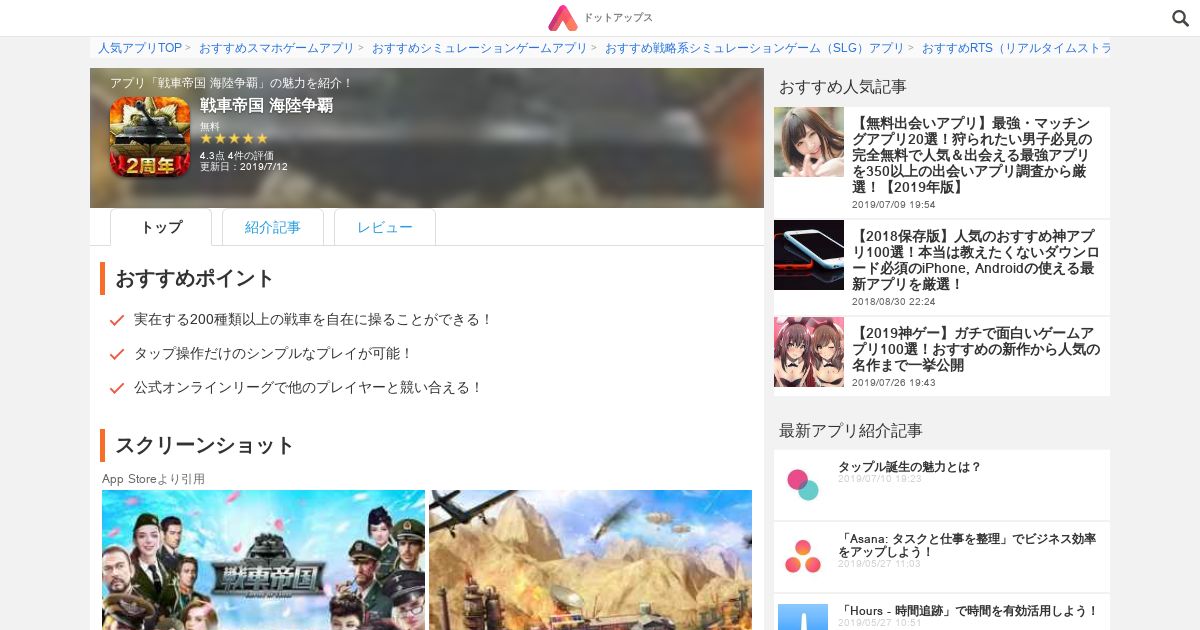The width and height of the screenshot is (1200, 630).
Task: Click the おすすめポイント heading
Action: coord(194,278)
